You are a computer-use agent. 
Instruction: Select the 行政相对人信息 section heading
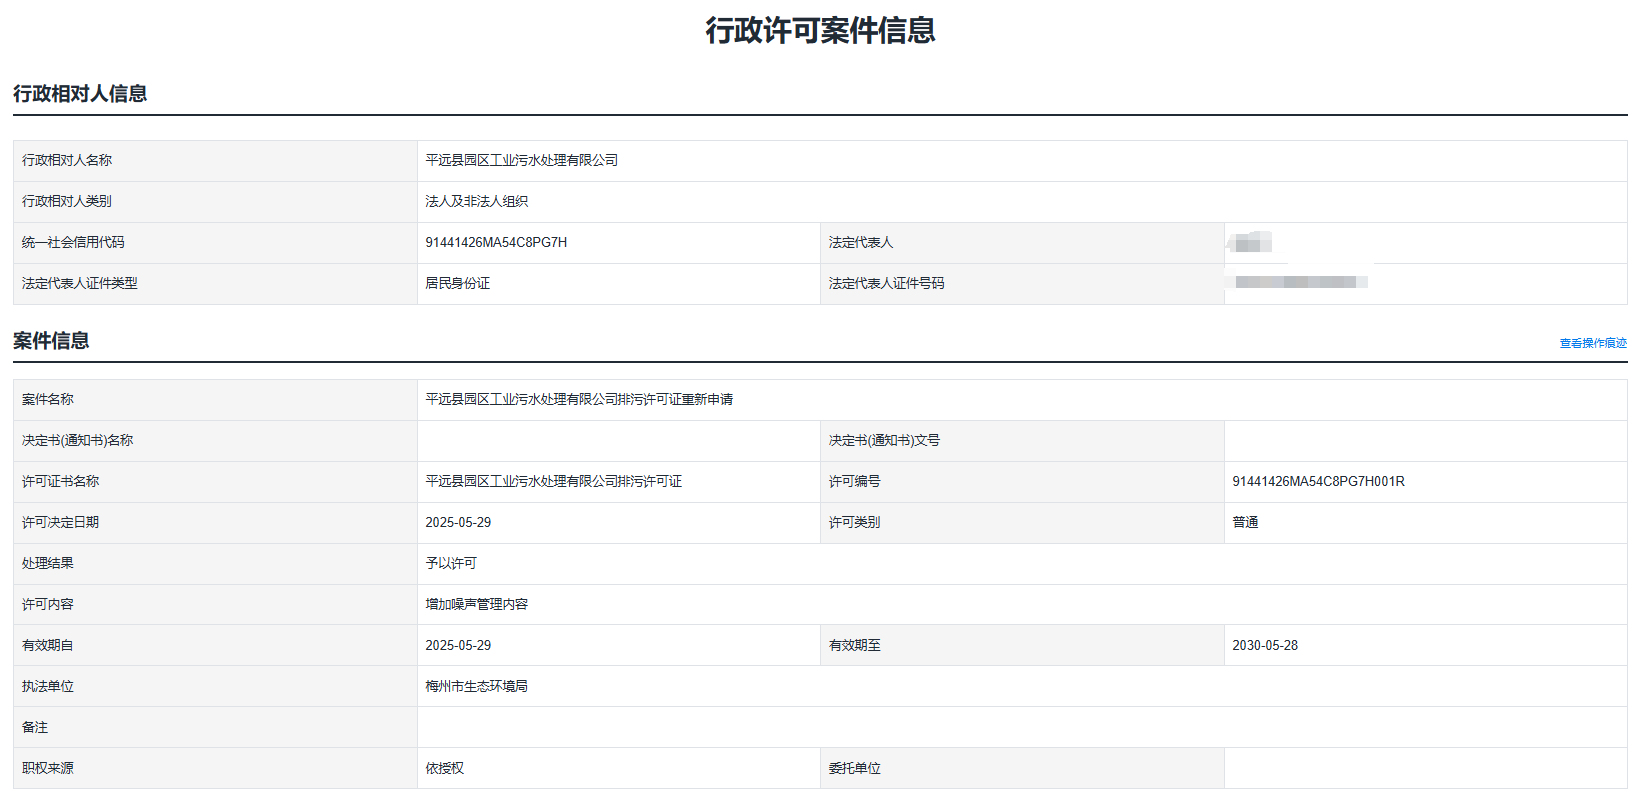(x=80, y=94)
